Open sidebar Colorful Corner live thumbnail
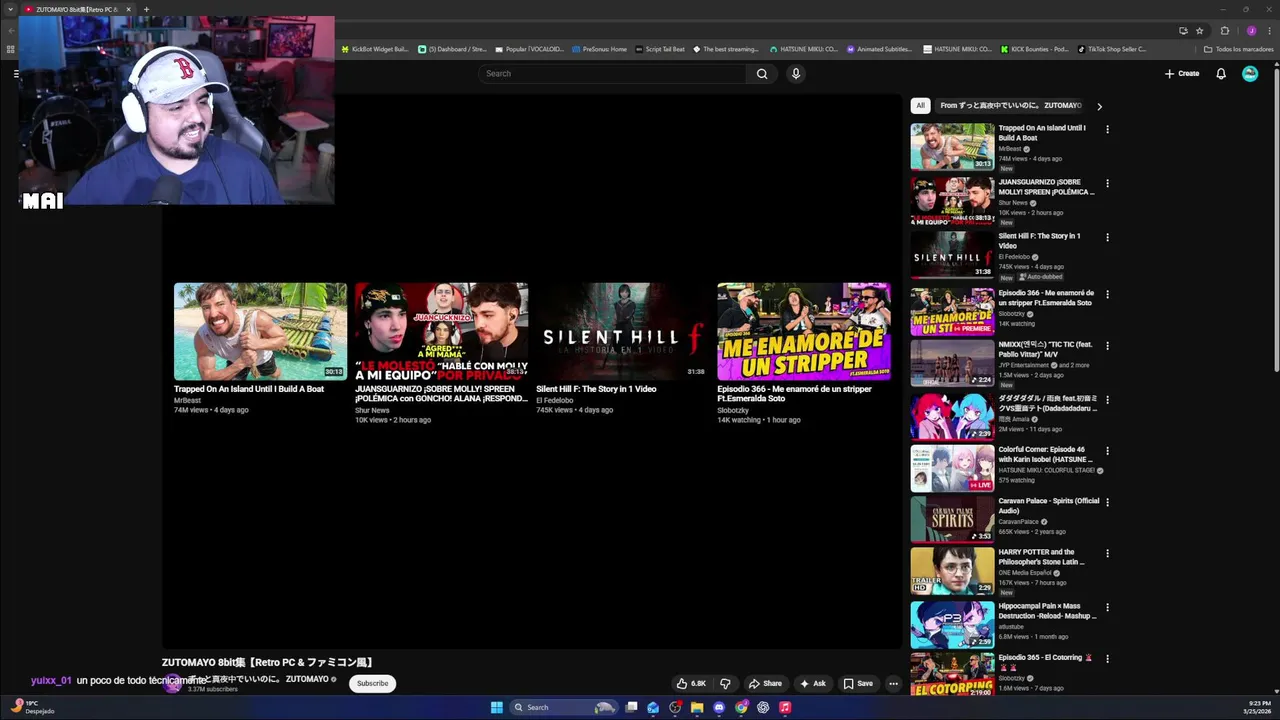The width and height of the screenshot is (1280, 720). [952, 467]
